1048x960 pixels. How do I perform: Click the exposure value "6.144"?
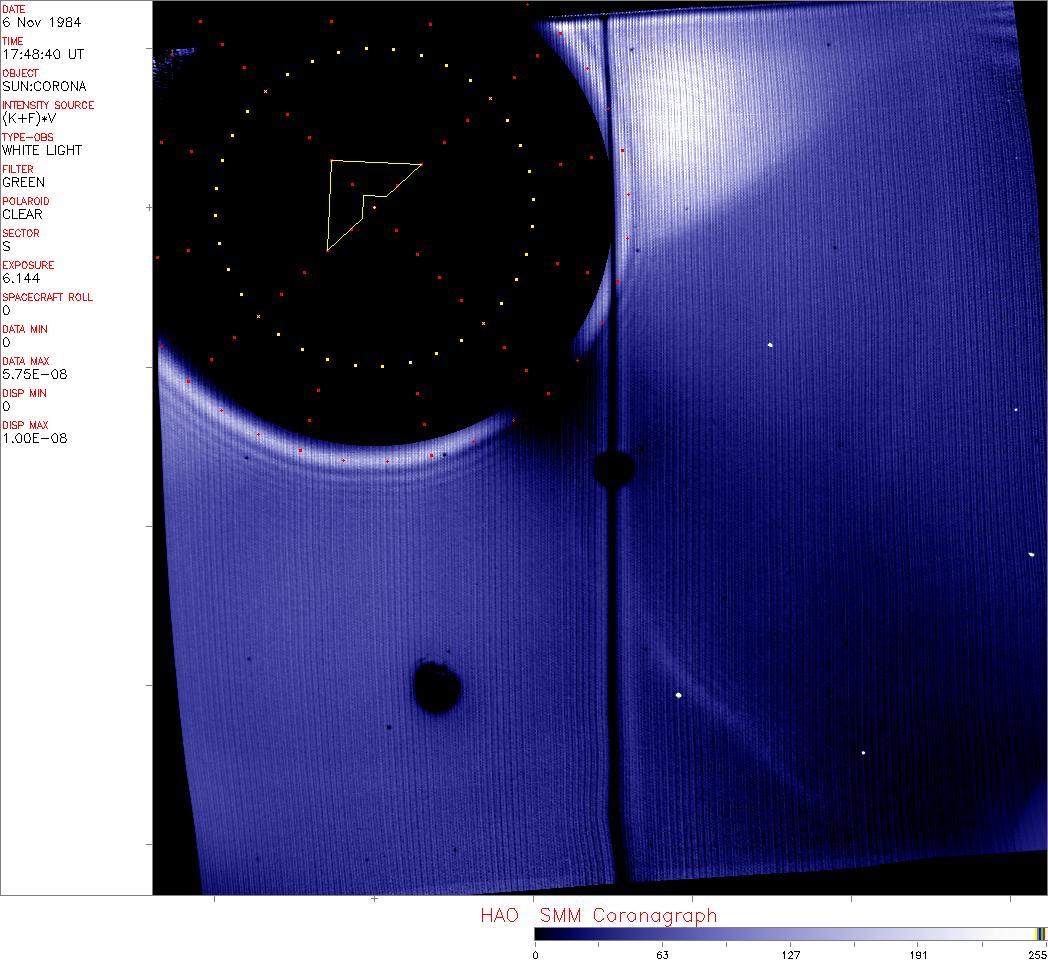pos(19,278)
